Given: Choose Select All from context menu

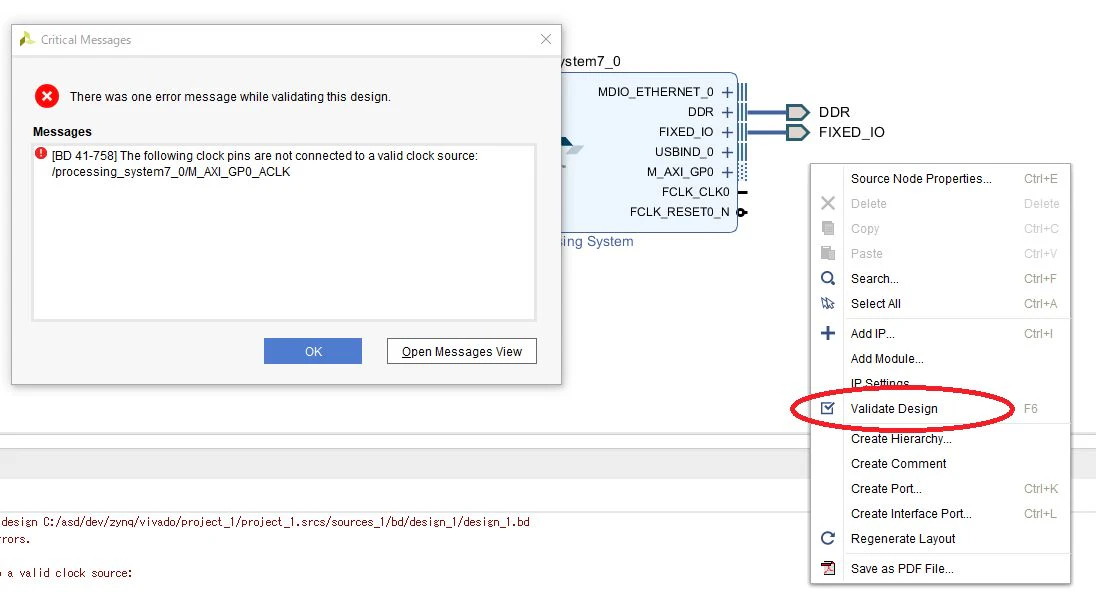Looking at the screenshot, I should [940, 304].
